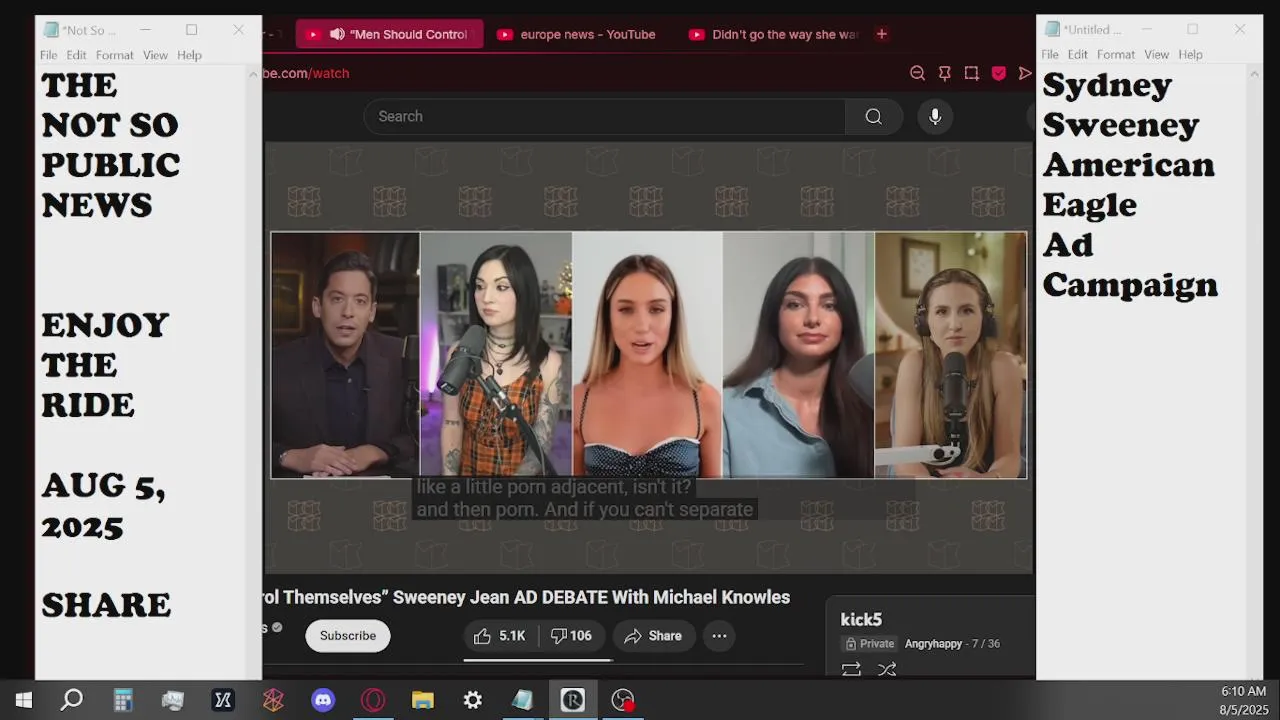Click the browser address bar URL
Screen dimensions: 1280x720
305,73
